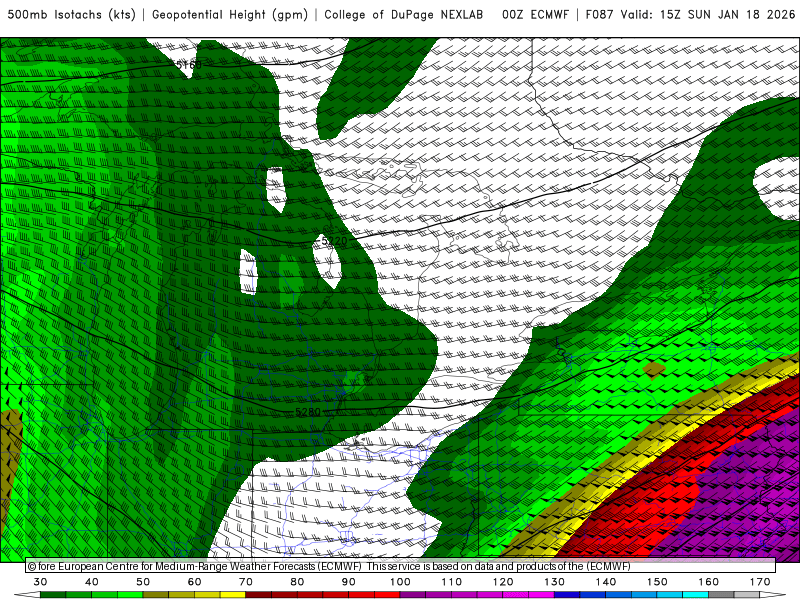Click the '00Z ECMWF' model run label
The image size is (800, 600).
point(535,15)
